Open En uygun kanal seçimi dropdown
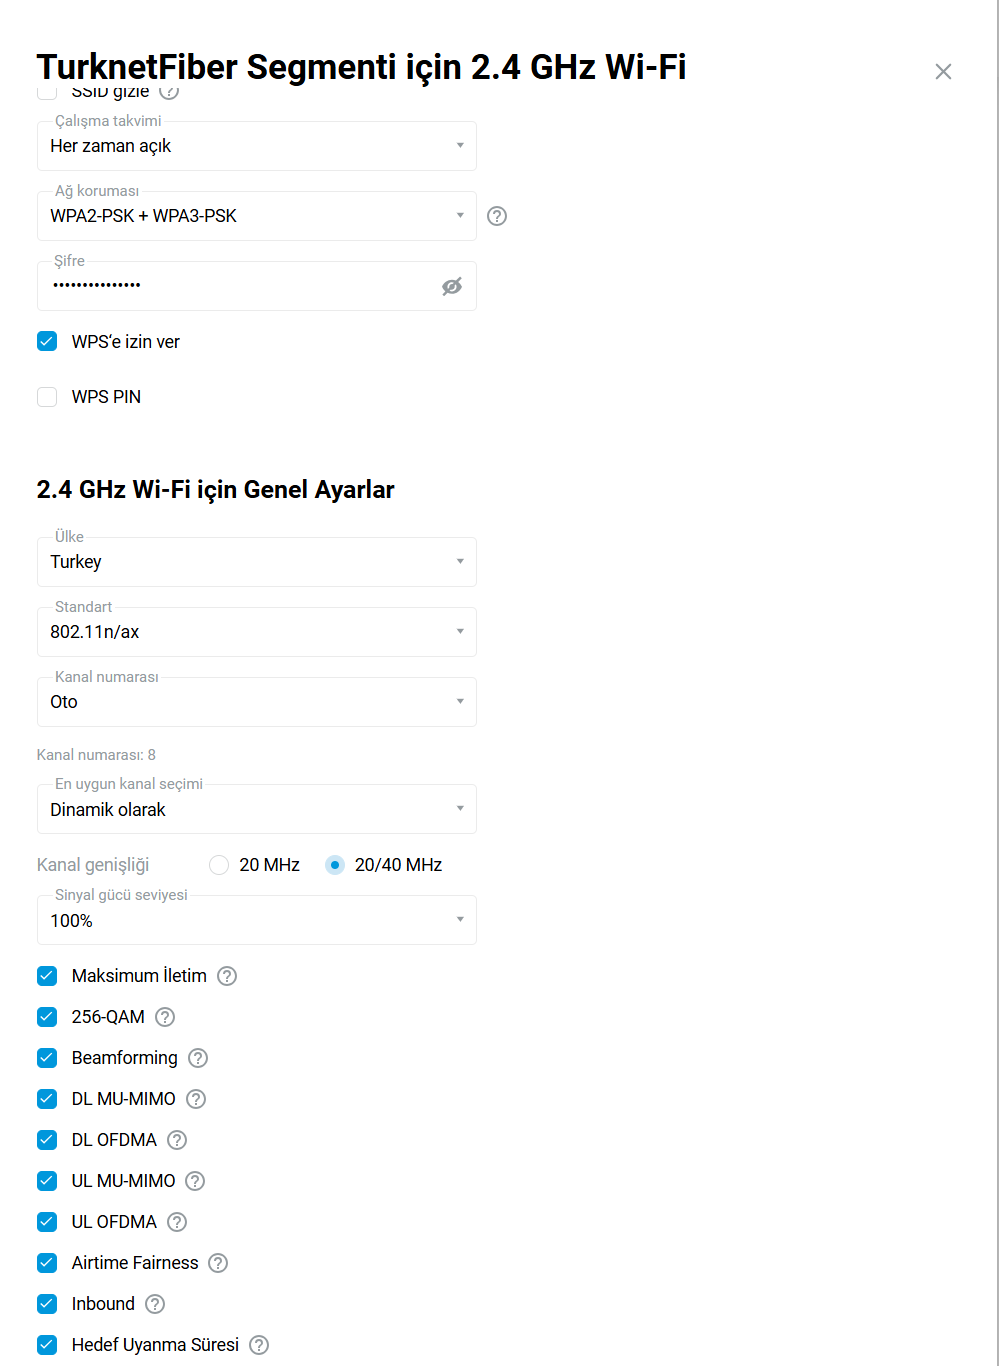The image size is (999, 1366). 257,809
